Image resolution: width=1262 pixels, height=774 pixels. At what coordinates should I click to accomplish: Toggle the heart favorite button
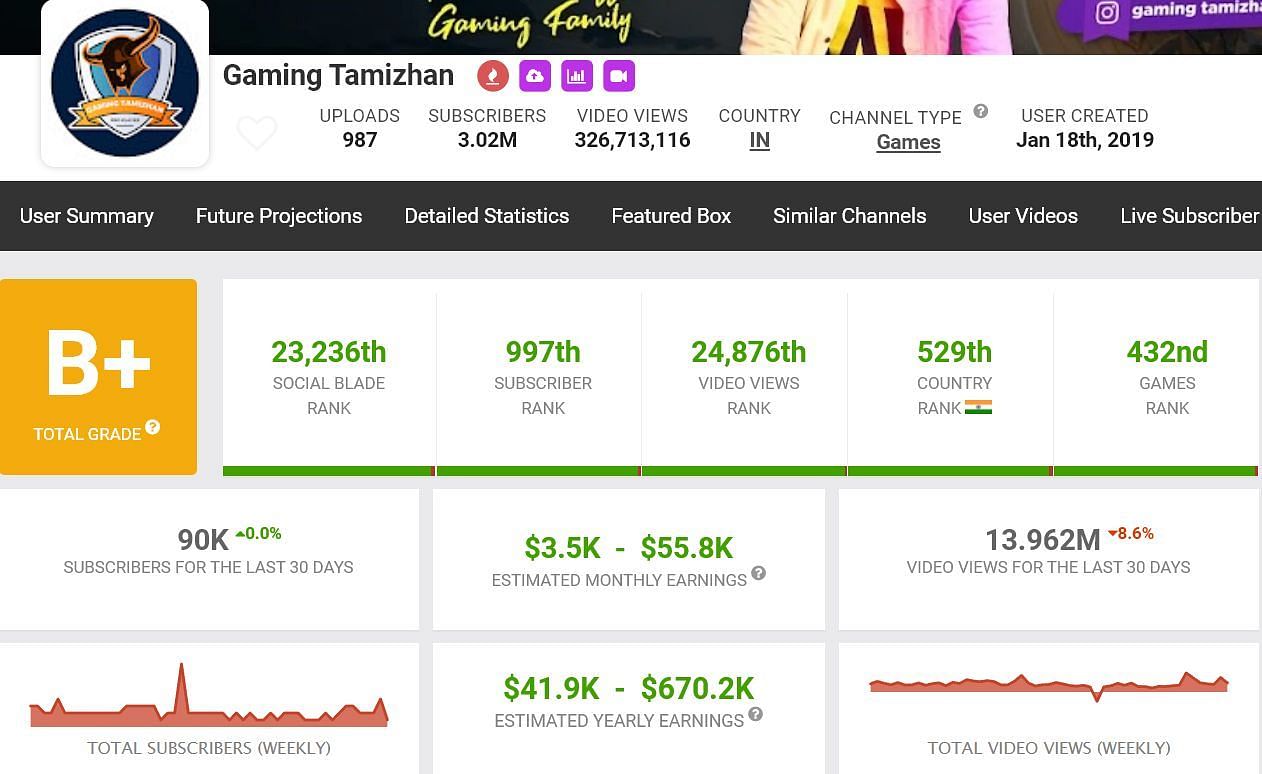click(256, 133)
